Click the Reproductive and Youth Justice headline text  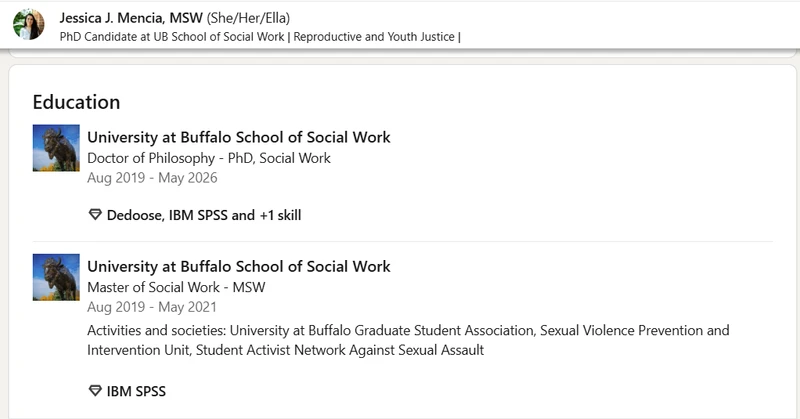[x=374, y=37]
